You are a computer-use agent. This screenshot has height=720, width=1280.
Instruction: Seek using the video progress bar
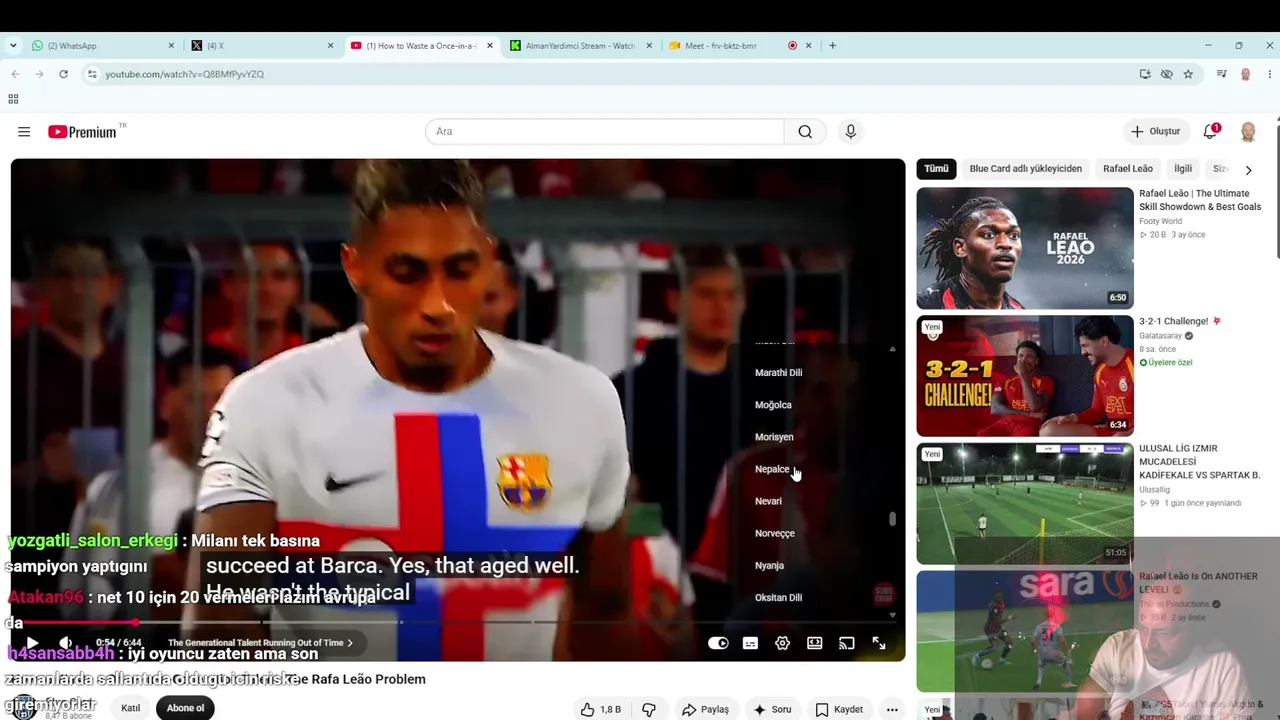[458, 623]
